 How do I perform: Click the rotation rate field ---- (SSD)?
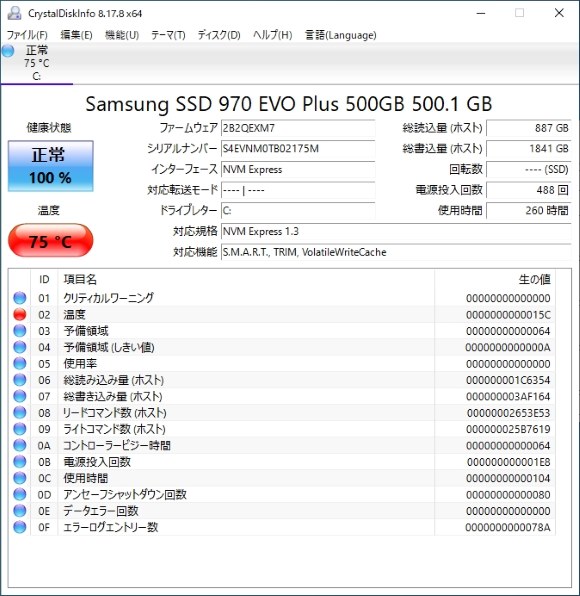click(529, 169)
